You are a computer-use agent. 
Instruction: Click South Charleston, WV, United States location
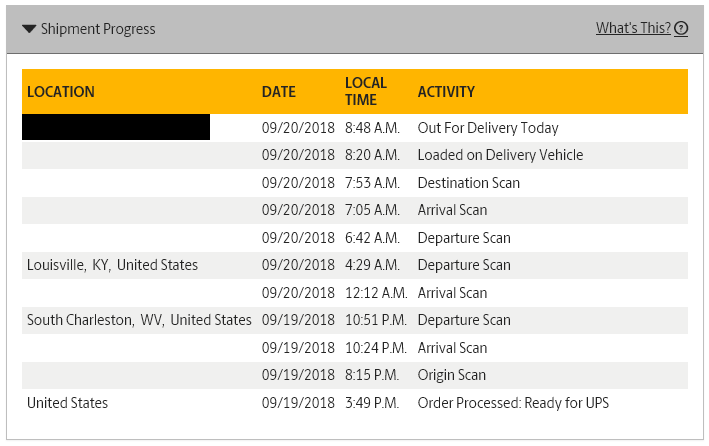[x=139, y=320]
